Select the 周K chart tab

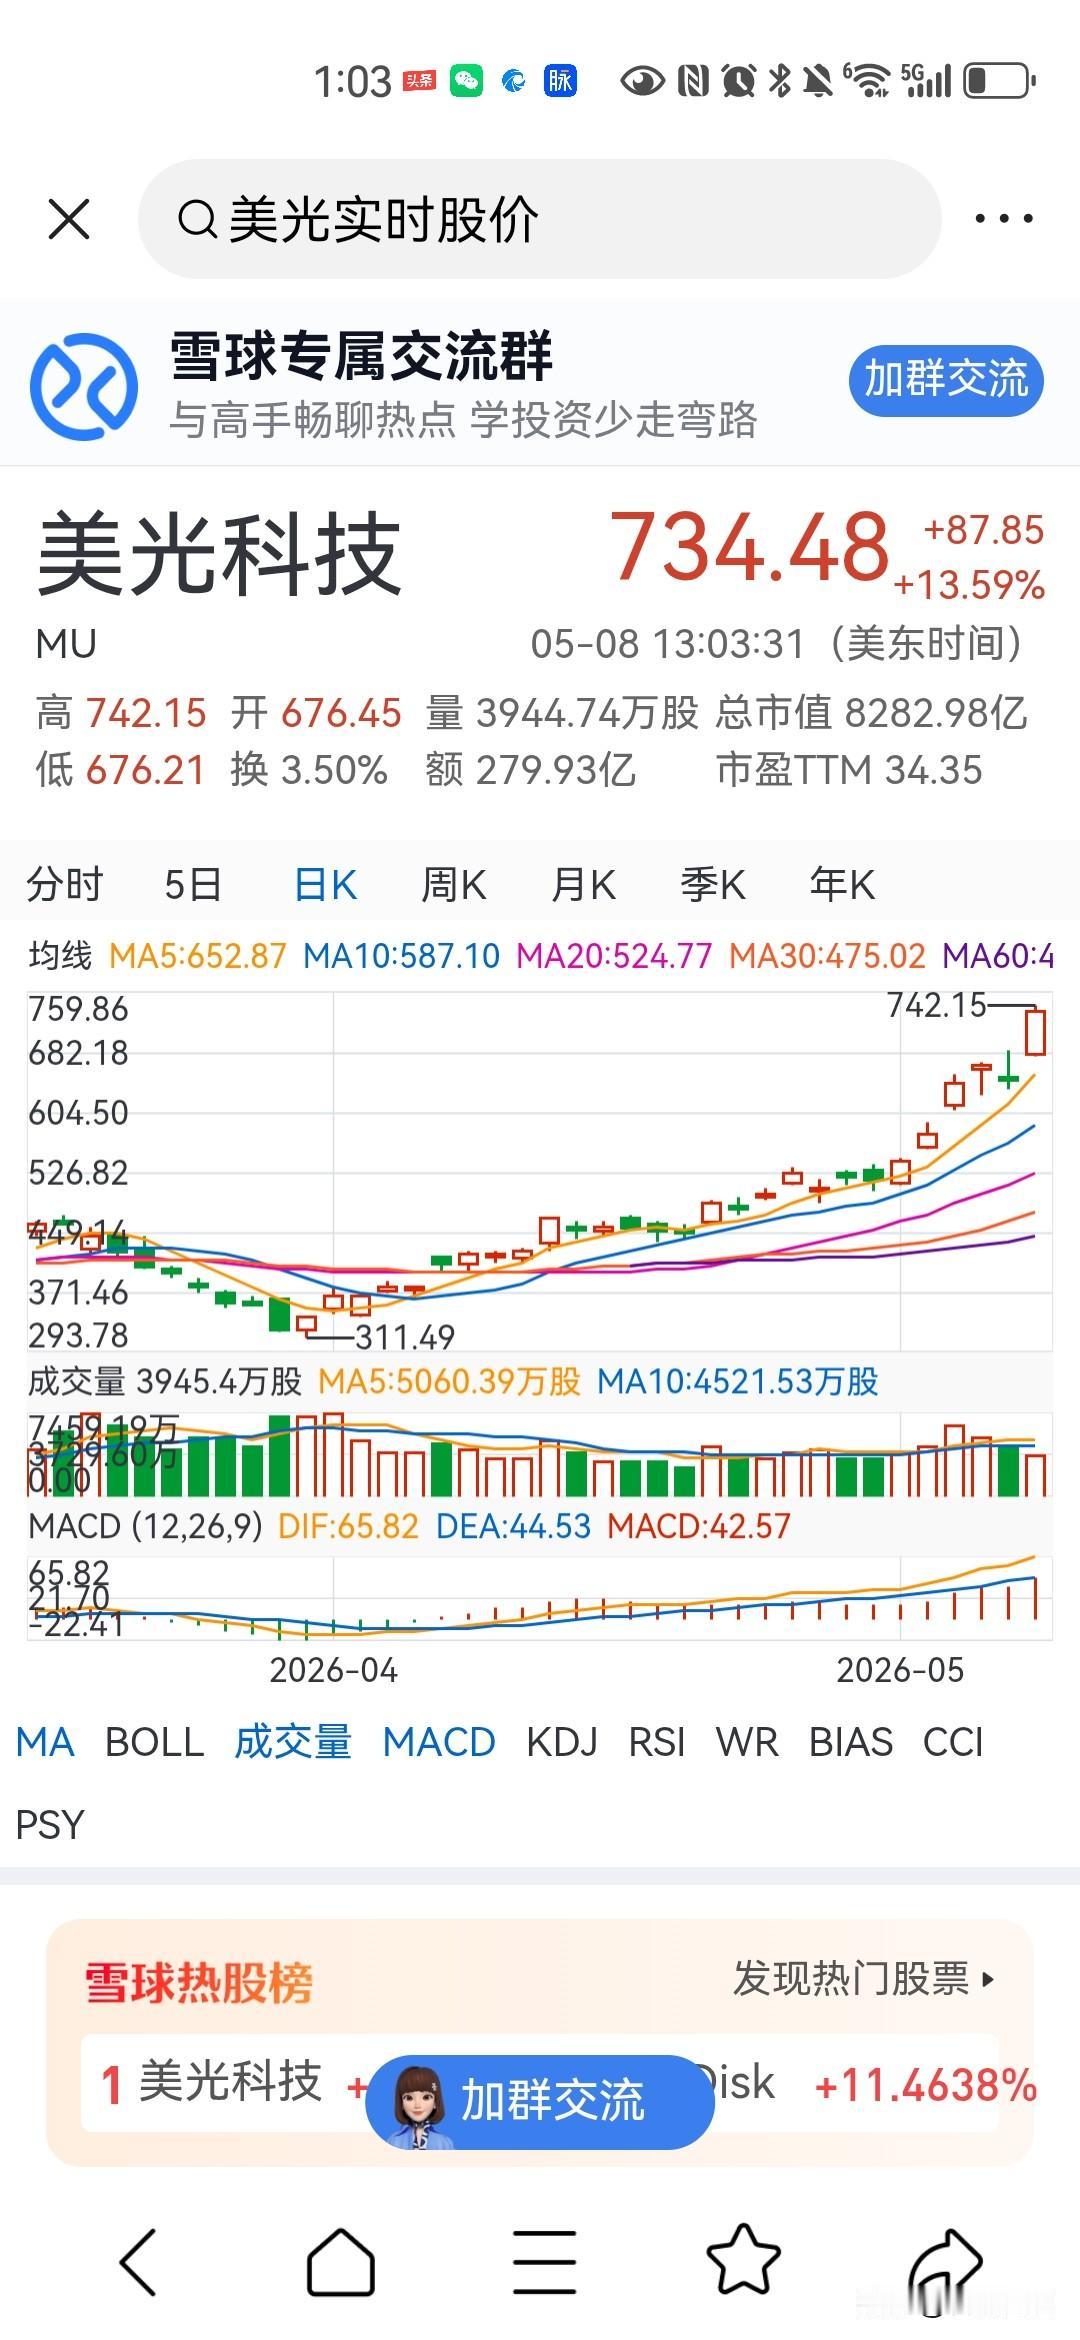click(453, 885)
